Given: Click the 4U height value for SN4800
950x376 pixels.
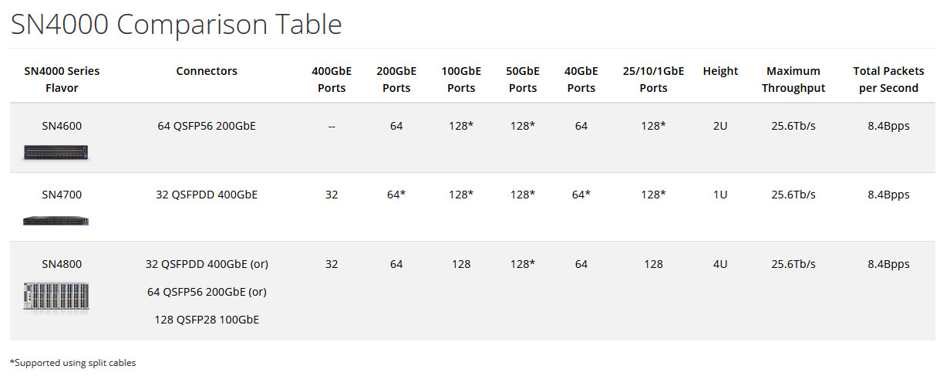Looking at the screenshot, I should click(x=720, y=264).
